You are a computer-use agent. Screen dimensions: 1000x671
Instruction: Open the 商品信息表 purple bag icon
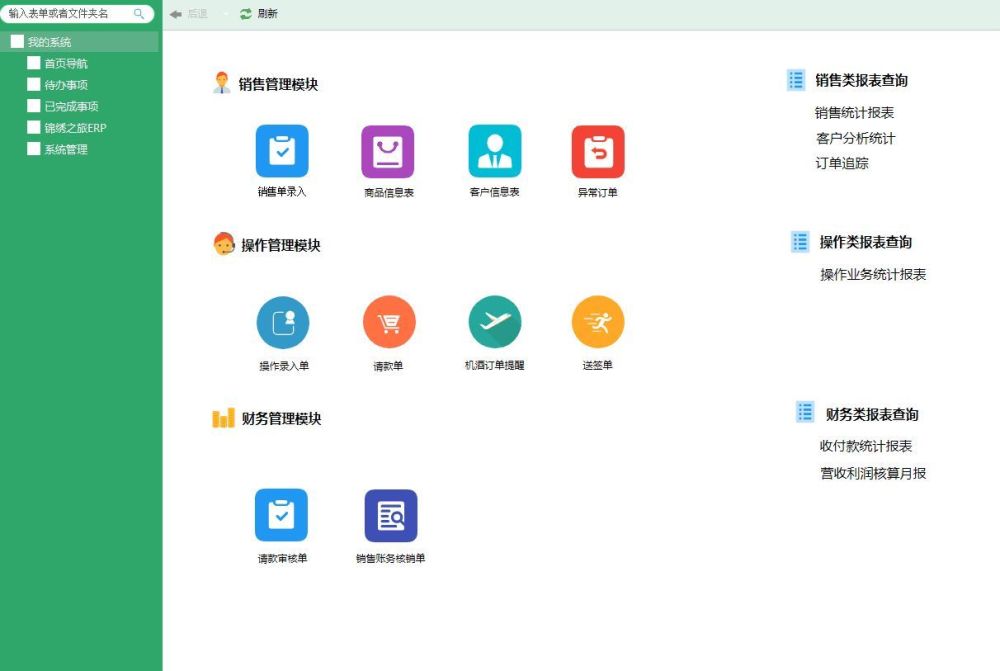pos(388,152)
